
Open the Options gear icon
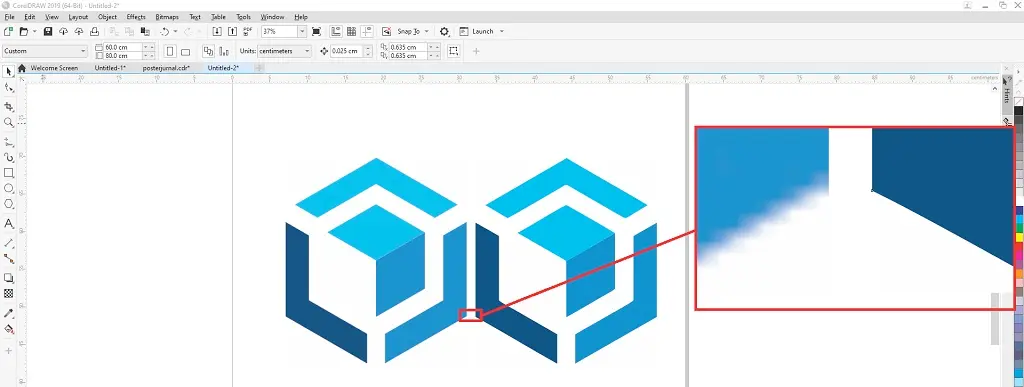click(x=445, y=31)
